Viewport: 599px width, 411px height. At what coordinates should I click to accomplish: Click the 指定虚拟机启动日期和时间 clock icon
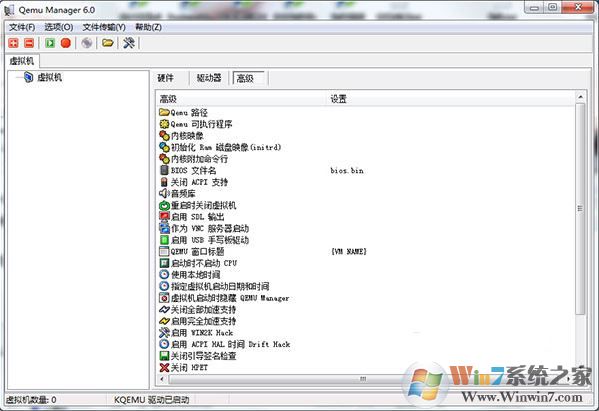tap(164, 286)
